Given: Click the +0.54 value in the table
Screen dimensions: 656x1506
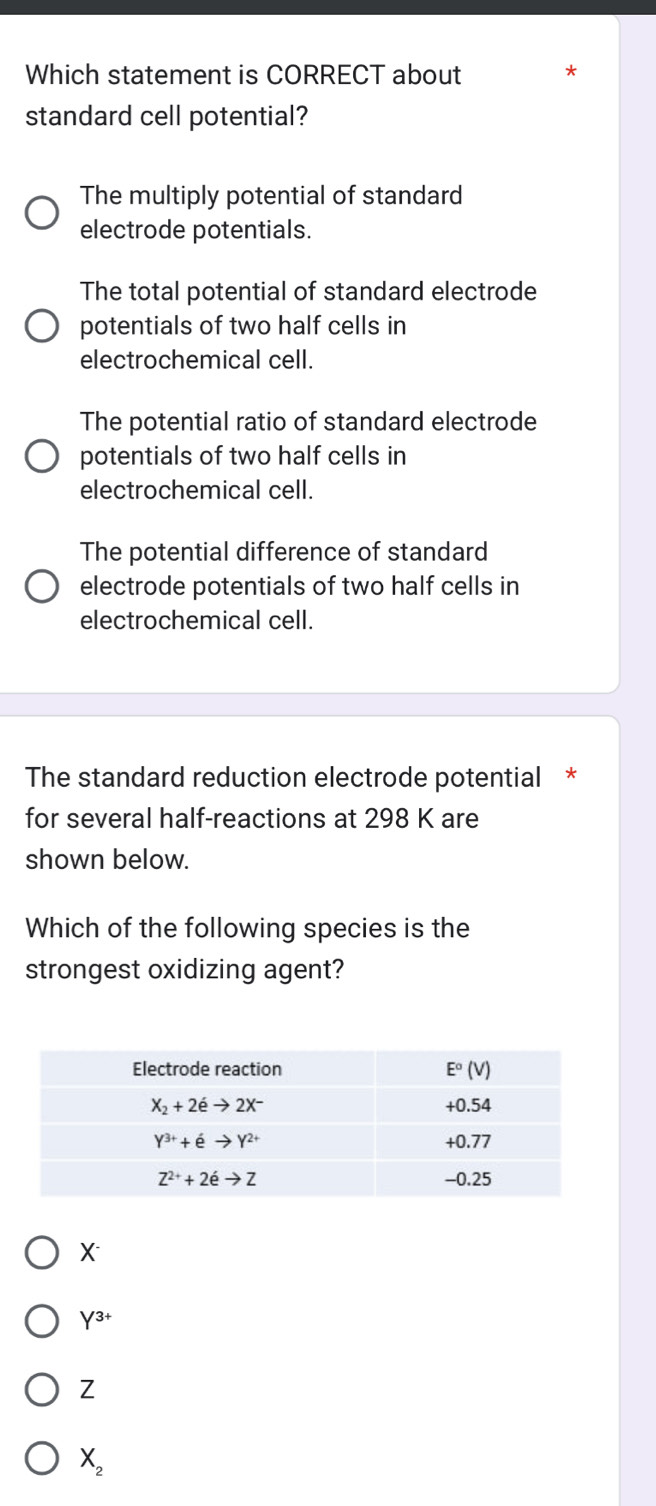Looking at the screenshot, I should point(468,1106).
